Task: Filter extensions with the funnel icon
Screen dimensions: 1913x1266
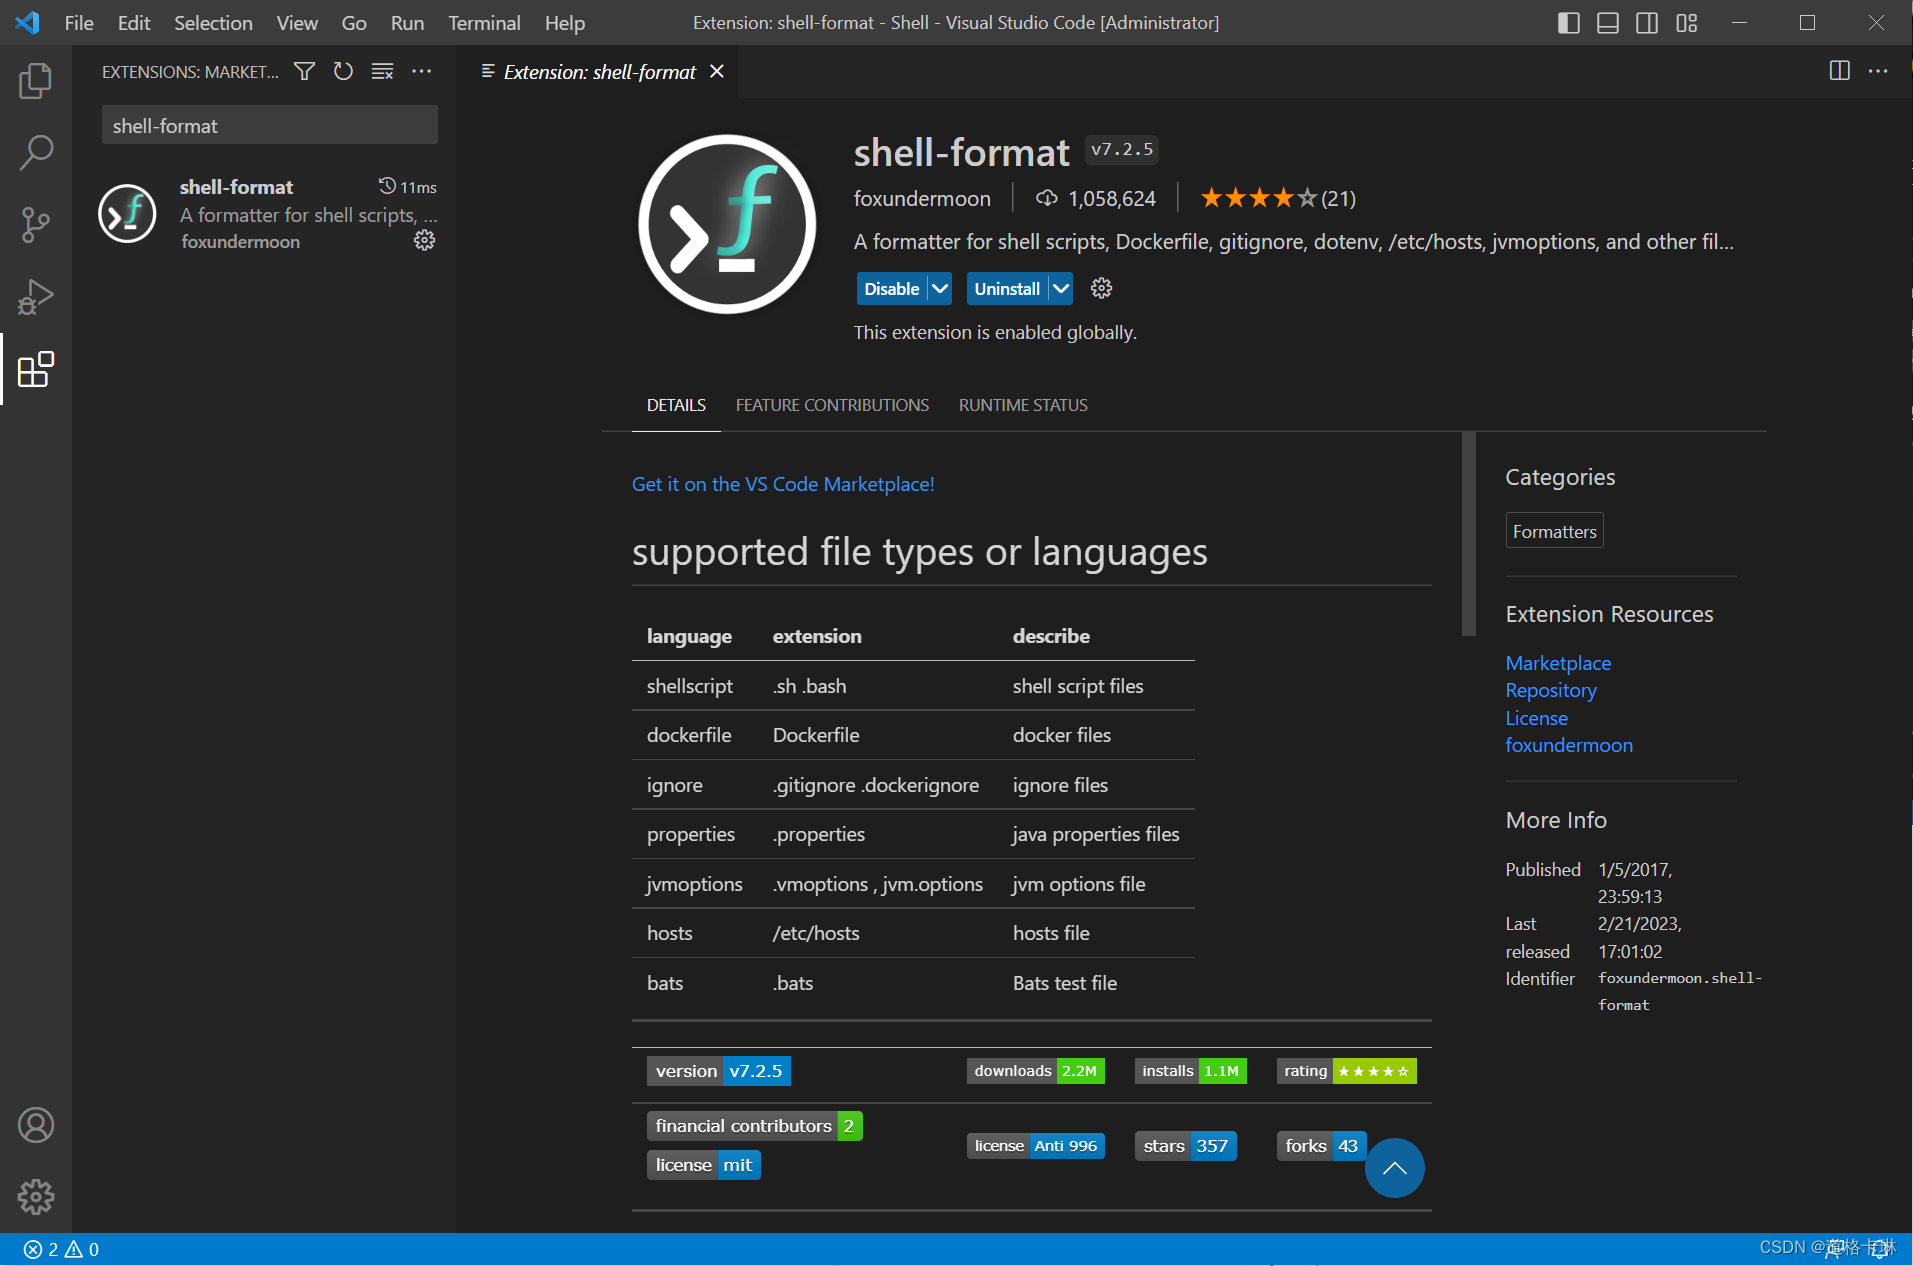Action: [304, 71]
